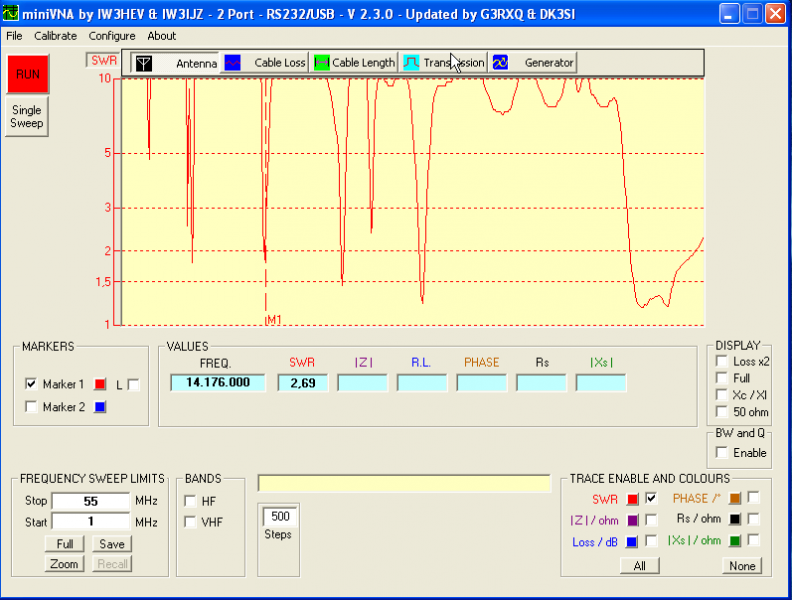This screenshot has height=600, width=792.
Task: Switch to the Cable Length tab label
Action: pyautogui.click(x=363, y=63)
